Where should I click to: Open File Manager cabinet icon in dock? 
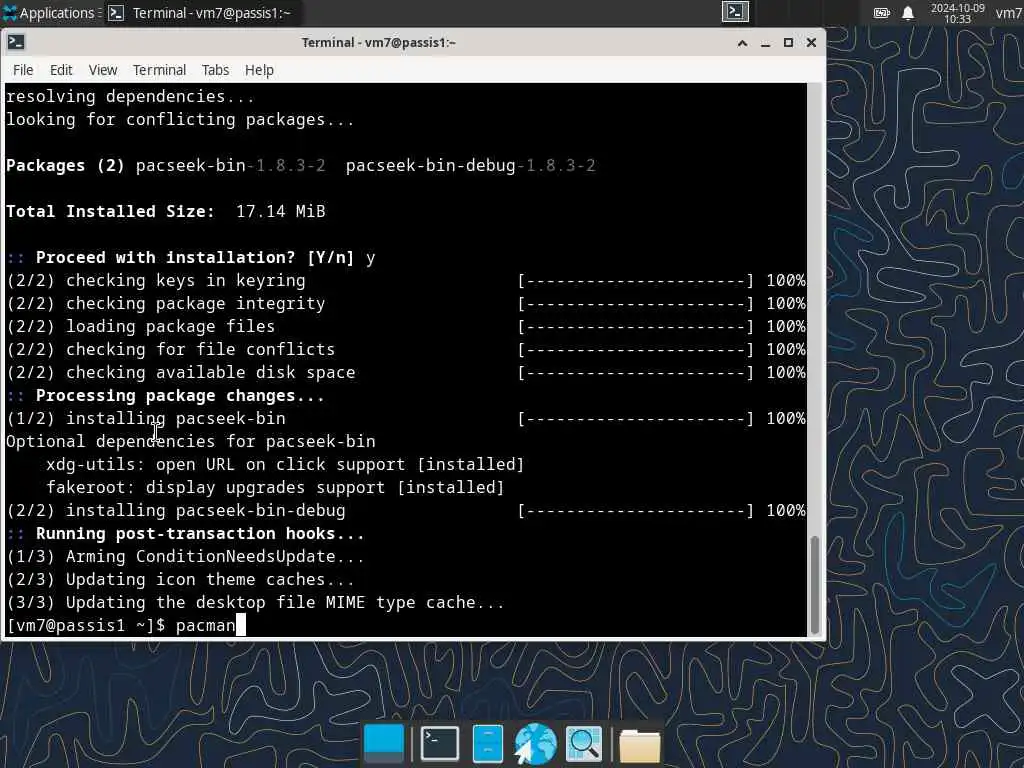[x=487, y=743]
